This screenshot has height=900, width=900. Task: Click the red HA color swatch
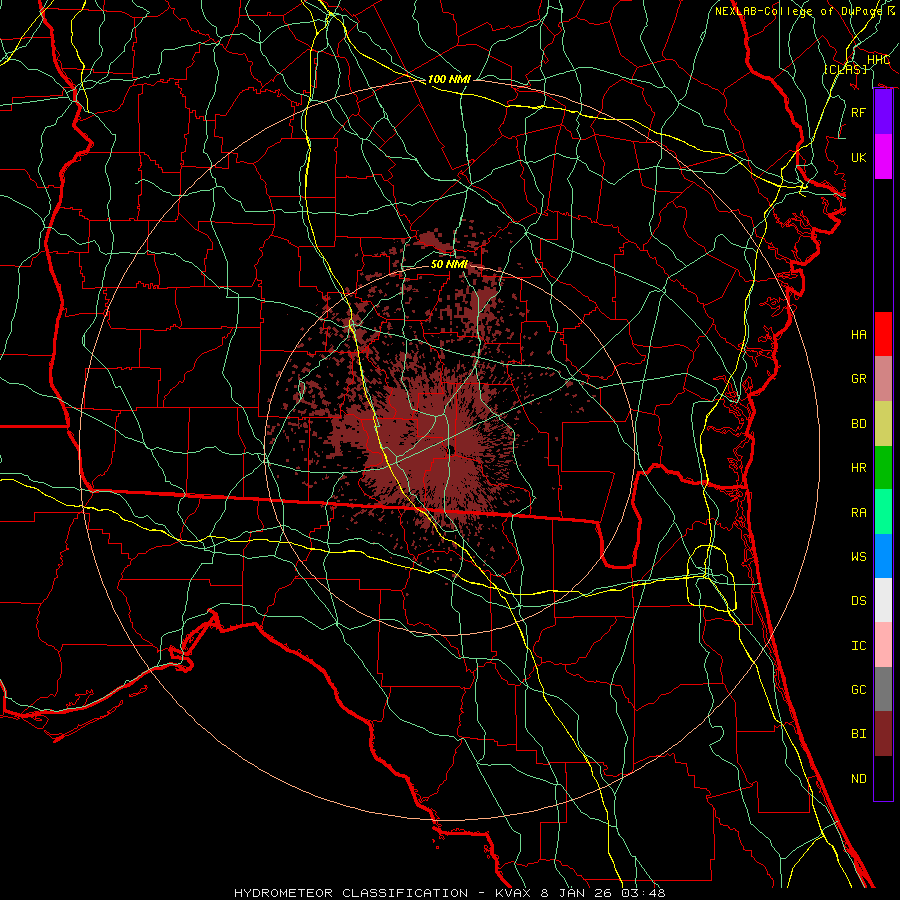click(x=883, y=334)
